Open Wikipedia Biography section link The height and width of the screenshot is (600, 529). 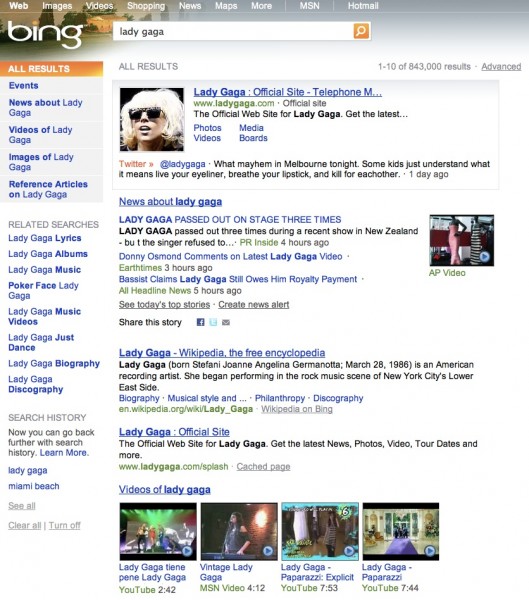tap(139, 398)
